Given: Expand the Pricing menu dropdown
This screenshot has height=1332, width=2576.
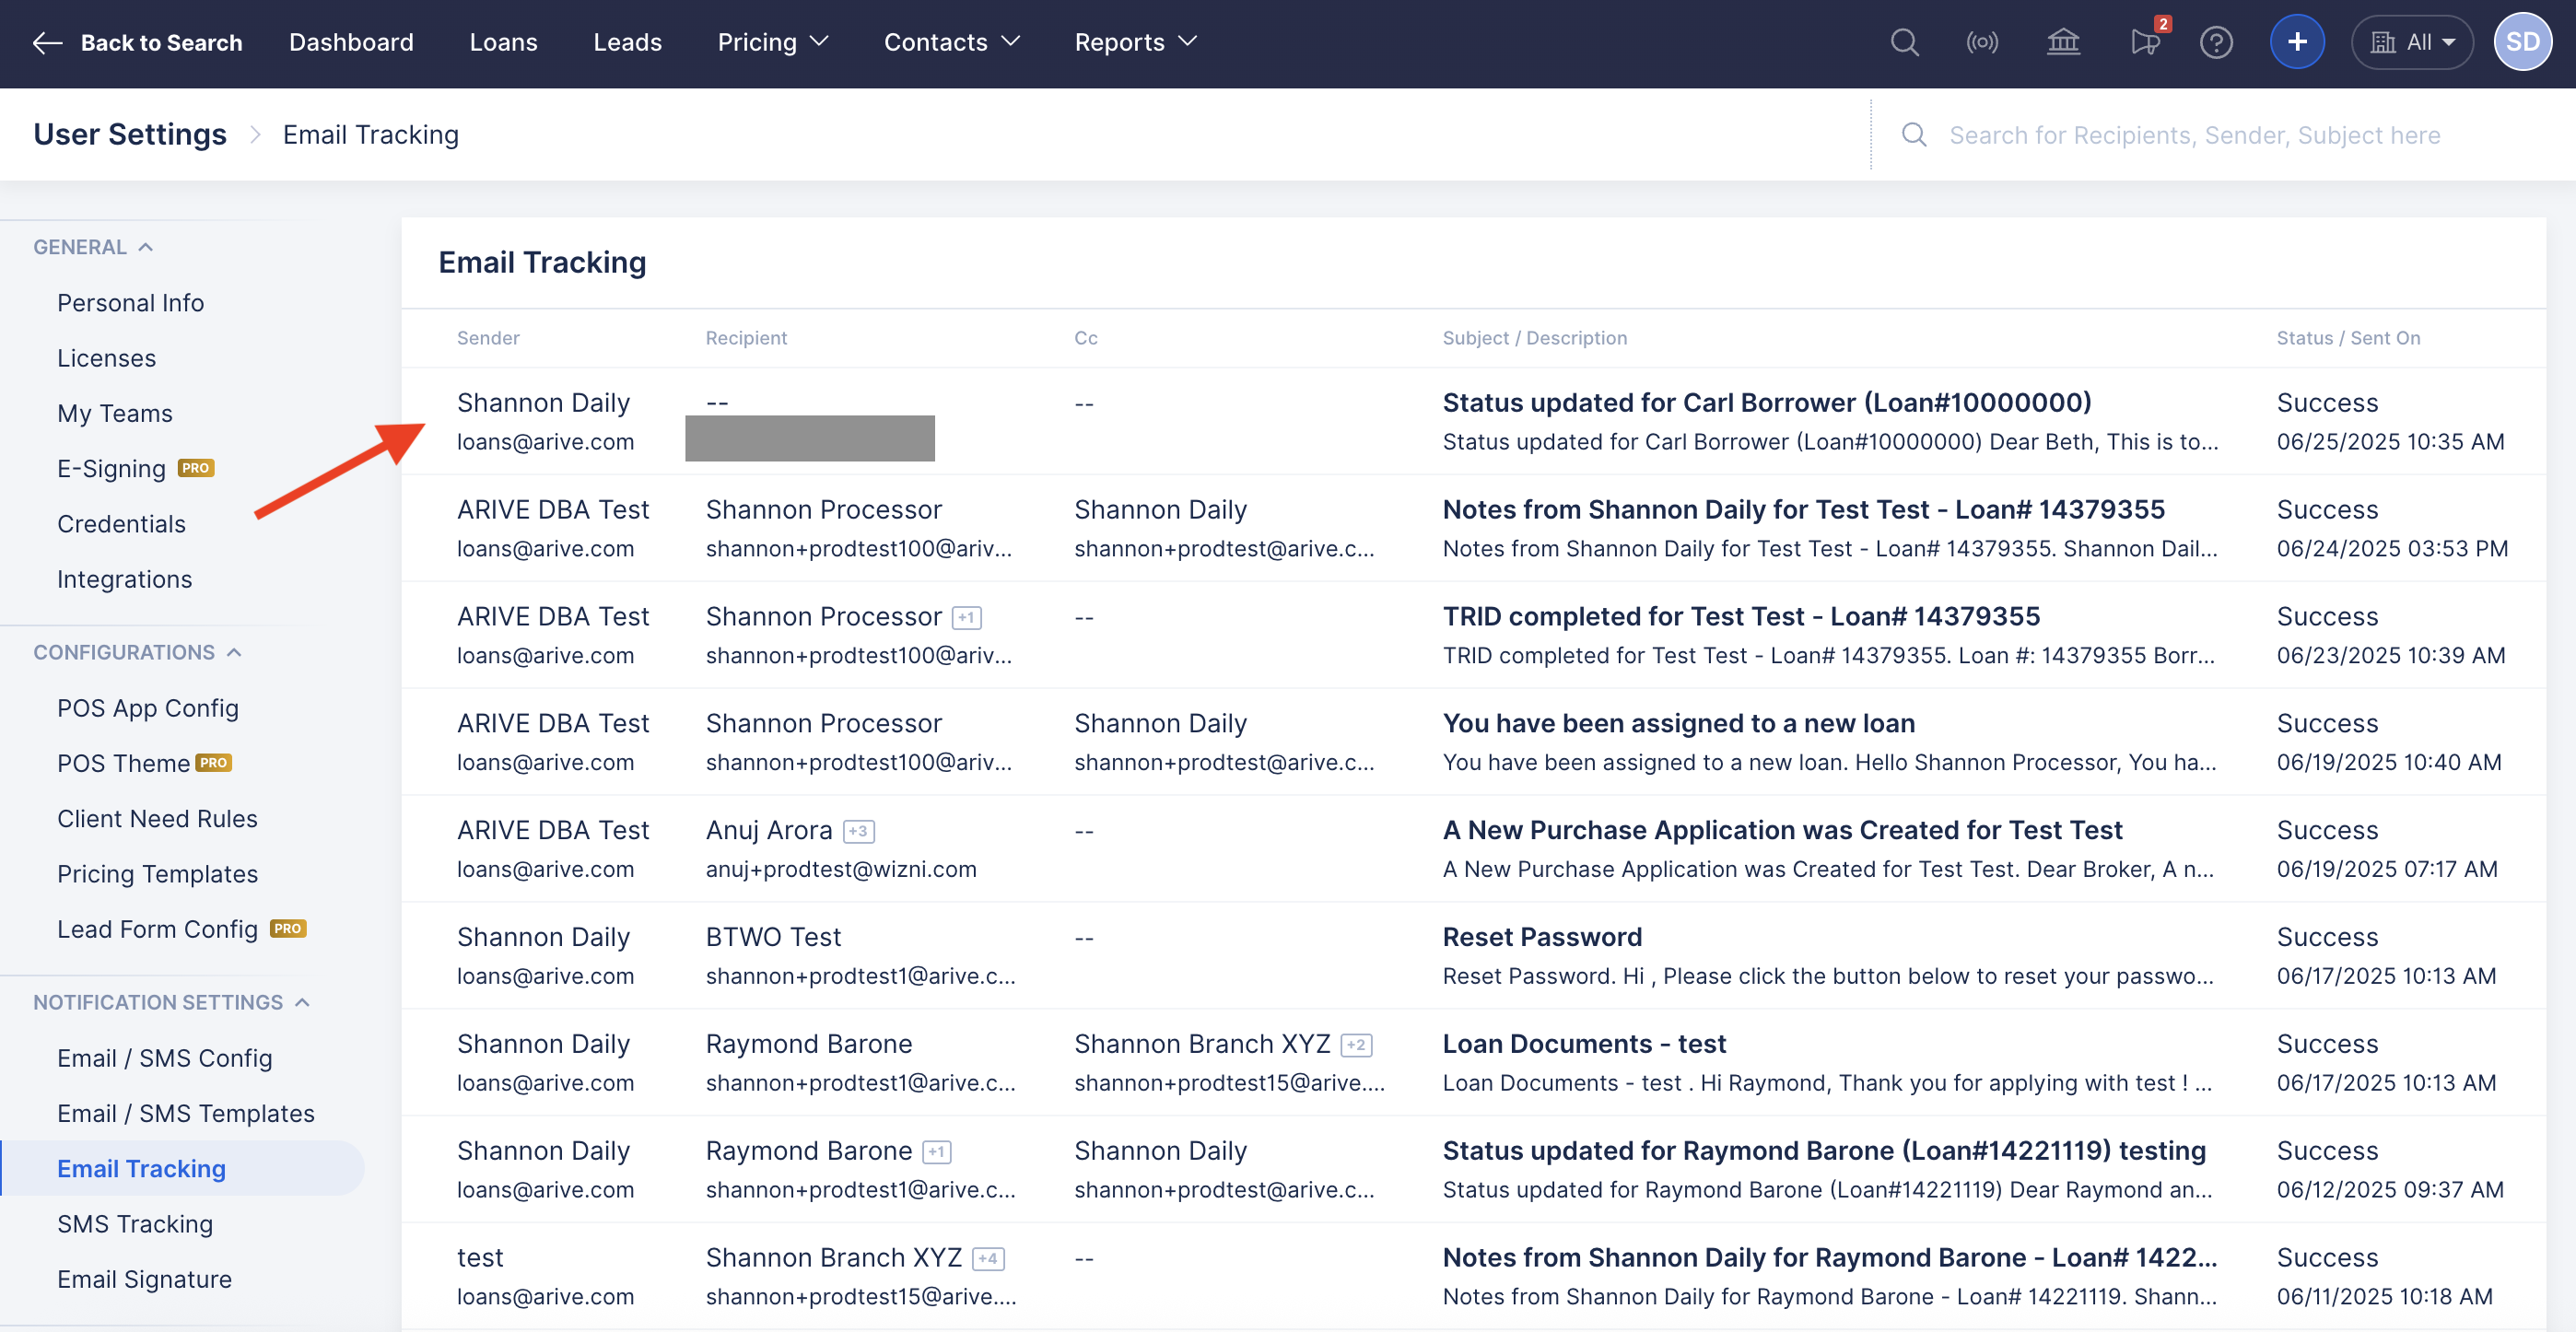Looking at the screenshot, I should pyautogui.click(x=773, y=42).
